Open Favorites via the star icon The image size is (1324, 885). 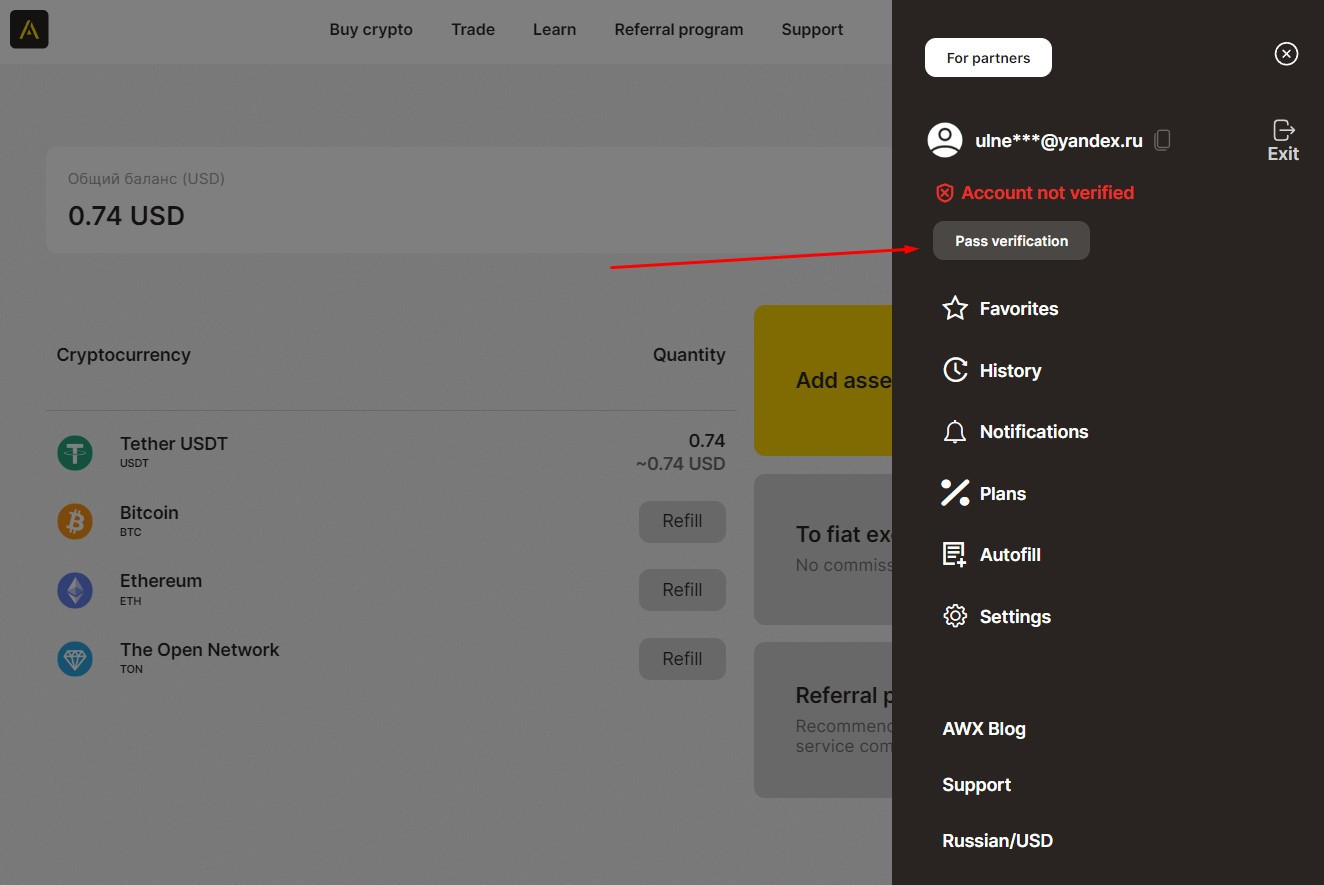pos(955,309)
